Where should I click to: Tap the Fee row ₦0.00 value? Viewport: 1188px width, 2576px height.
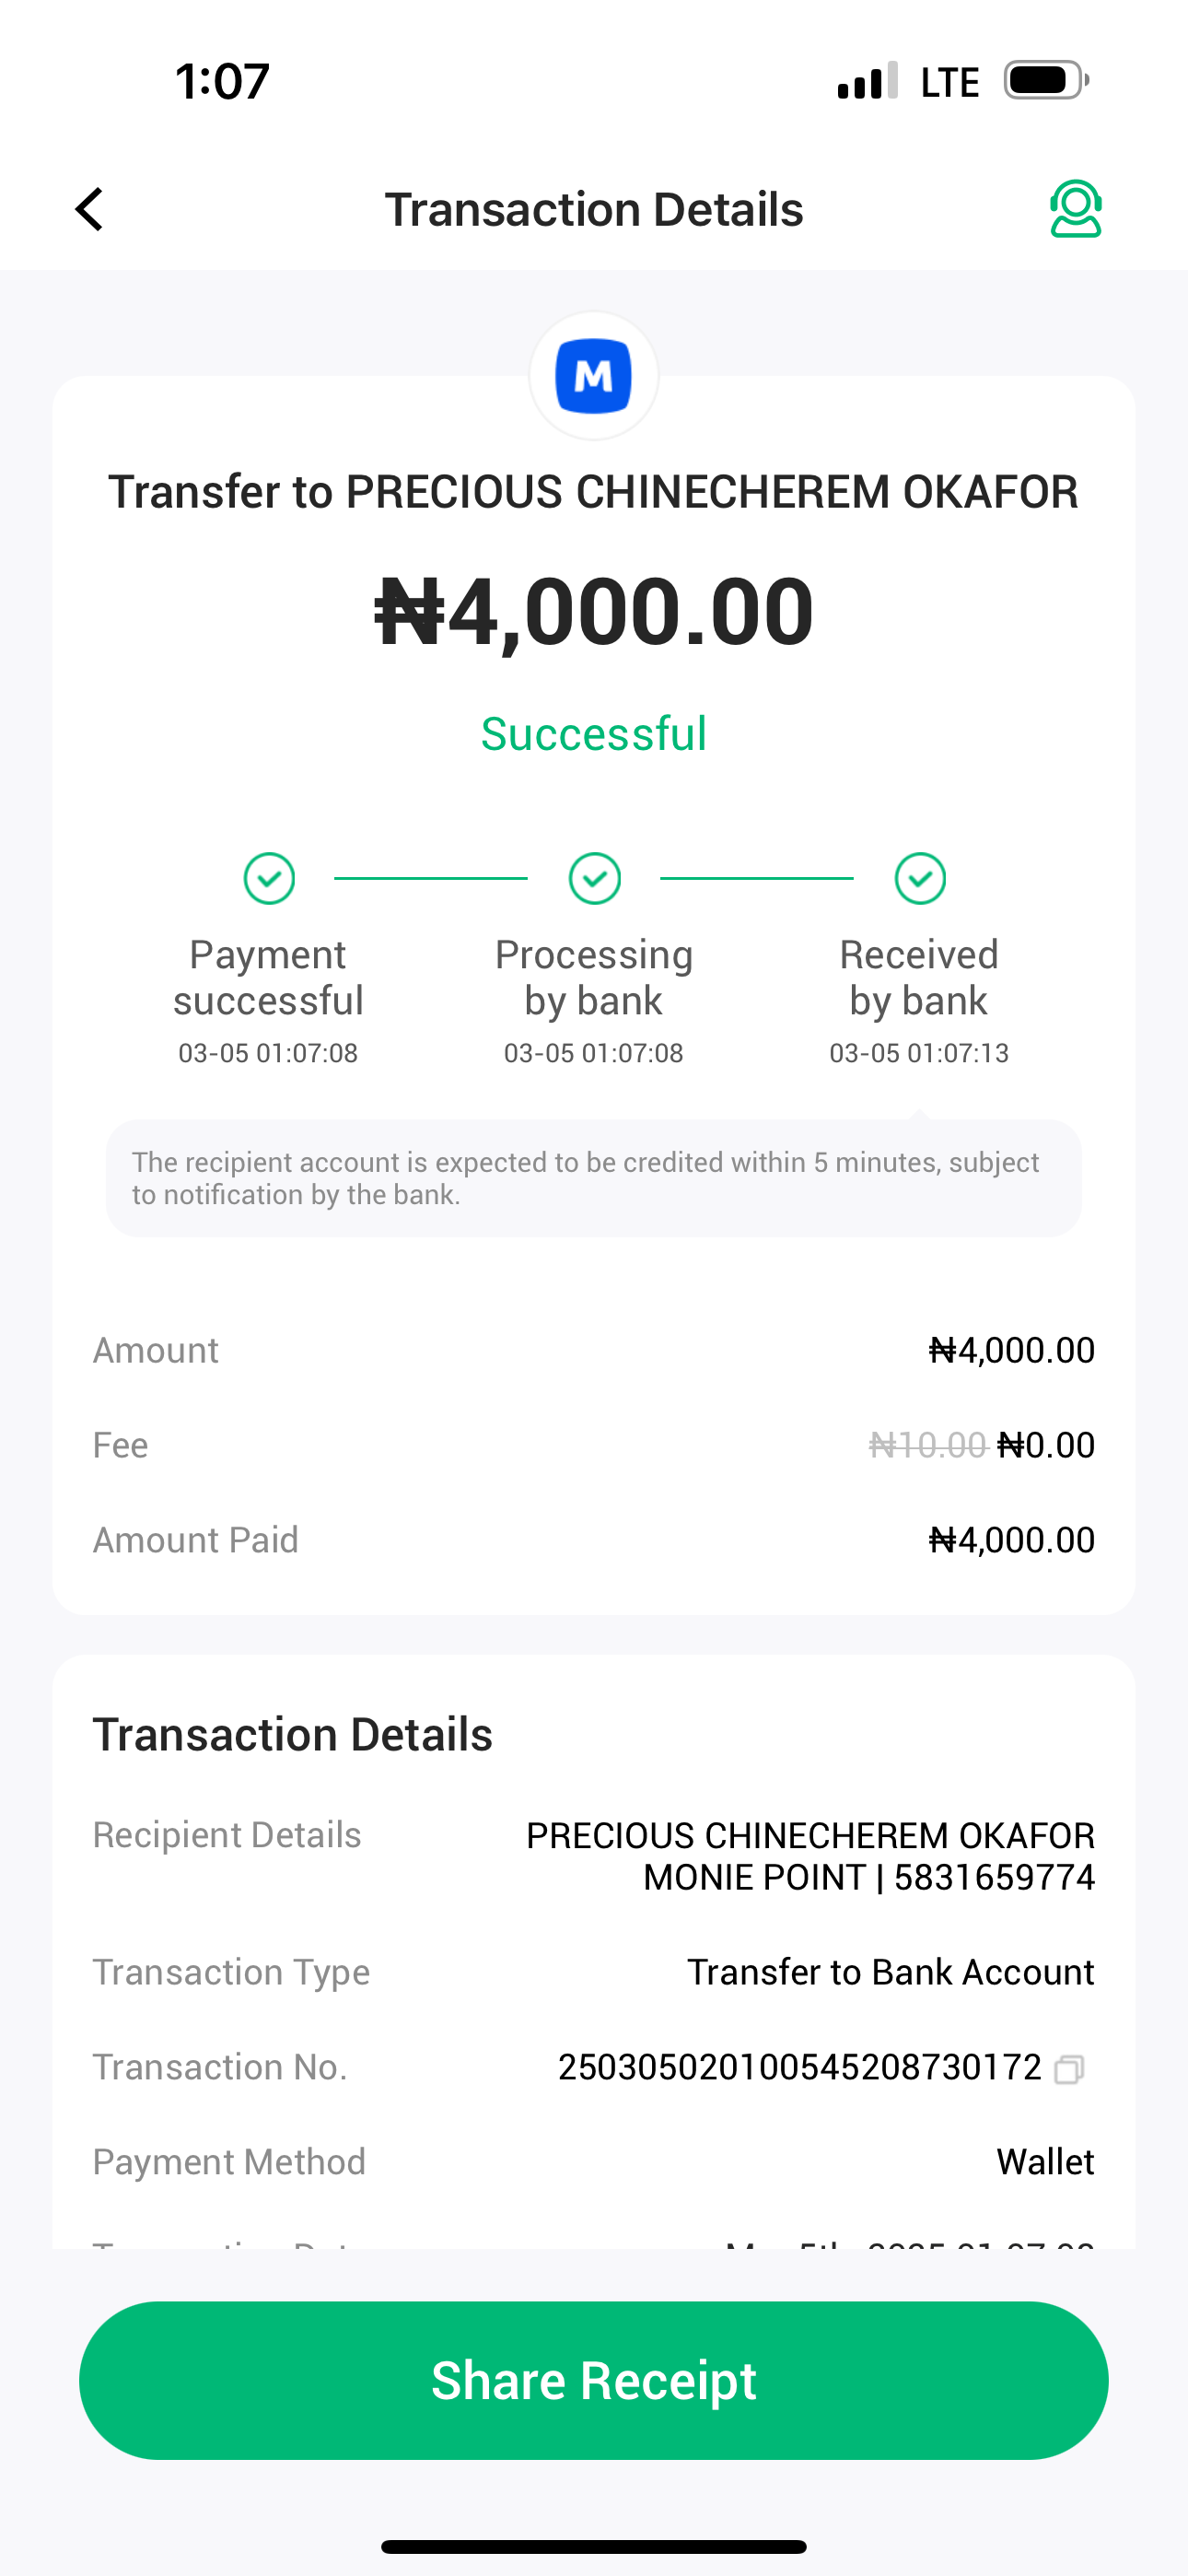pyautogui.click(x=1046, y=1445)
